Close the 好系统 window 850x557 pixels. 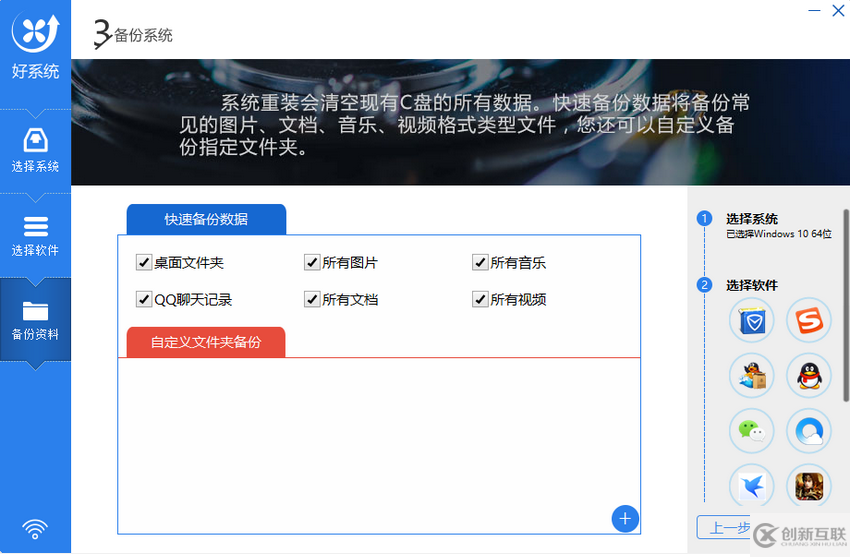click(838, 11)
